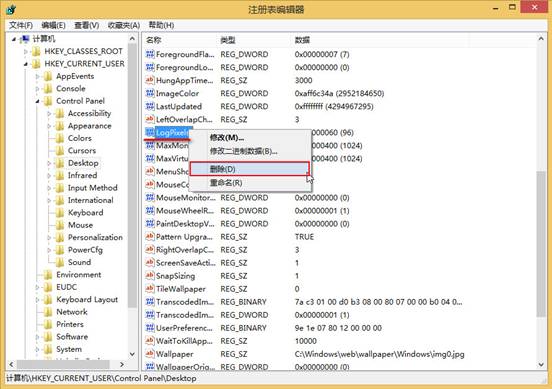This screenshot has width=552, height=389.
Task: Click the 类型 column header
Action: (227, 40)
